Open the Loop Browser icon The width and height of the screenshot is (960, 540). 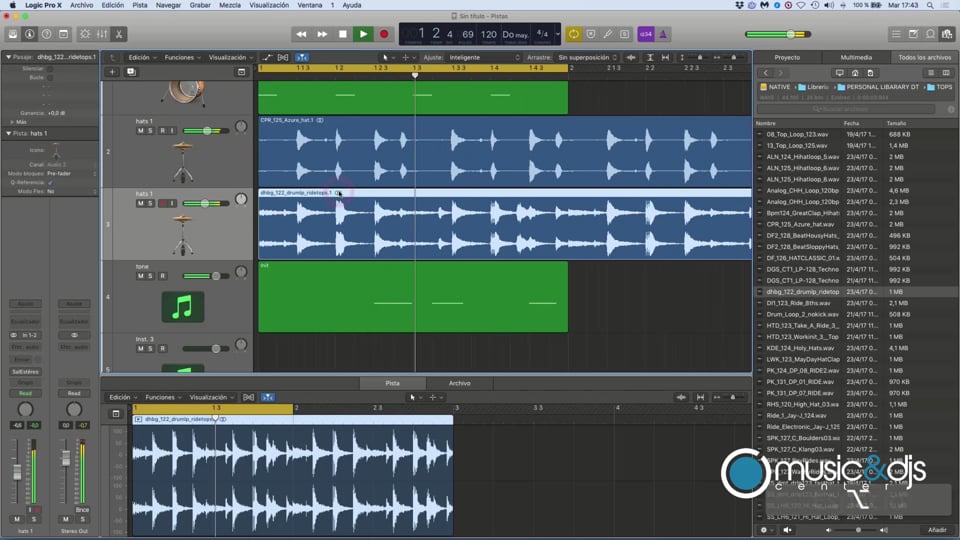[x=930, y=34]
